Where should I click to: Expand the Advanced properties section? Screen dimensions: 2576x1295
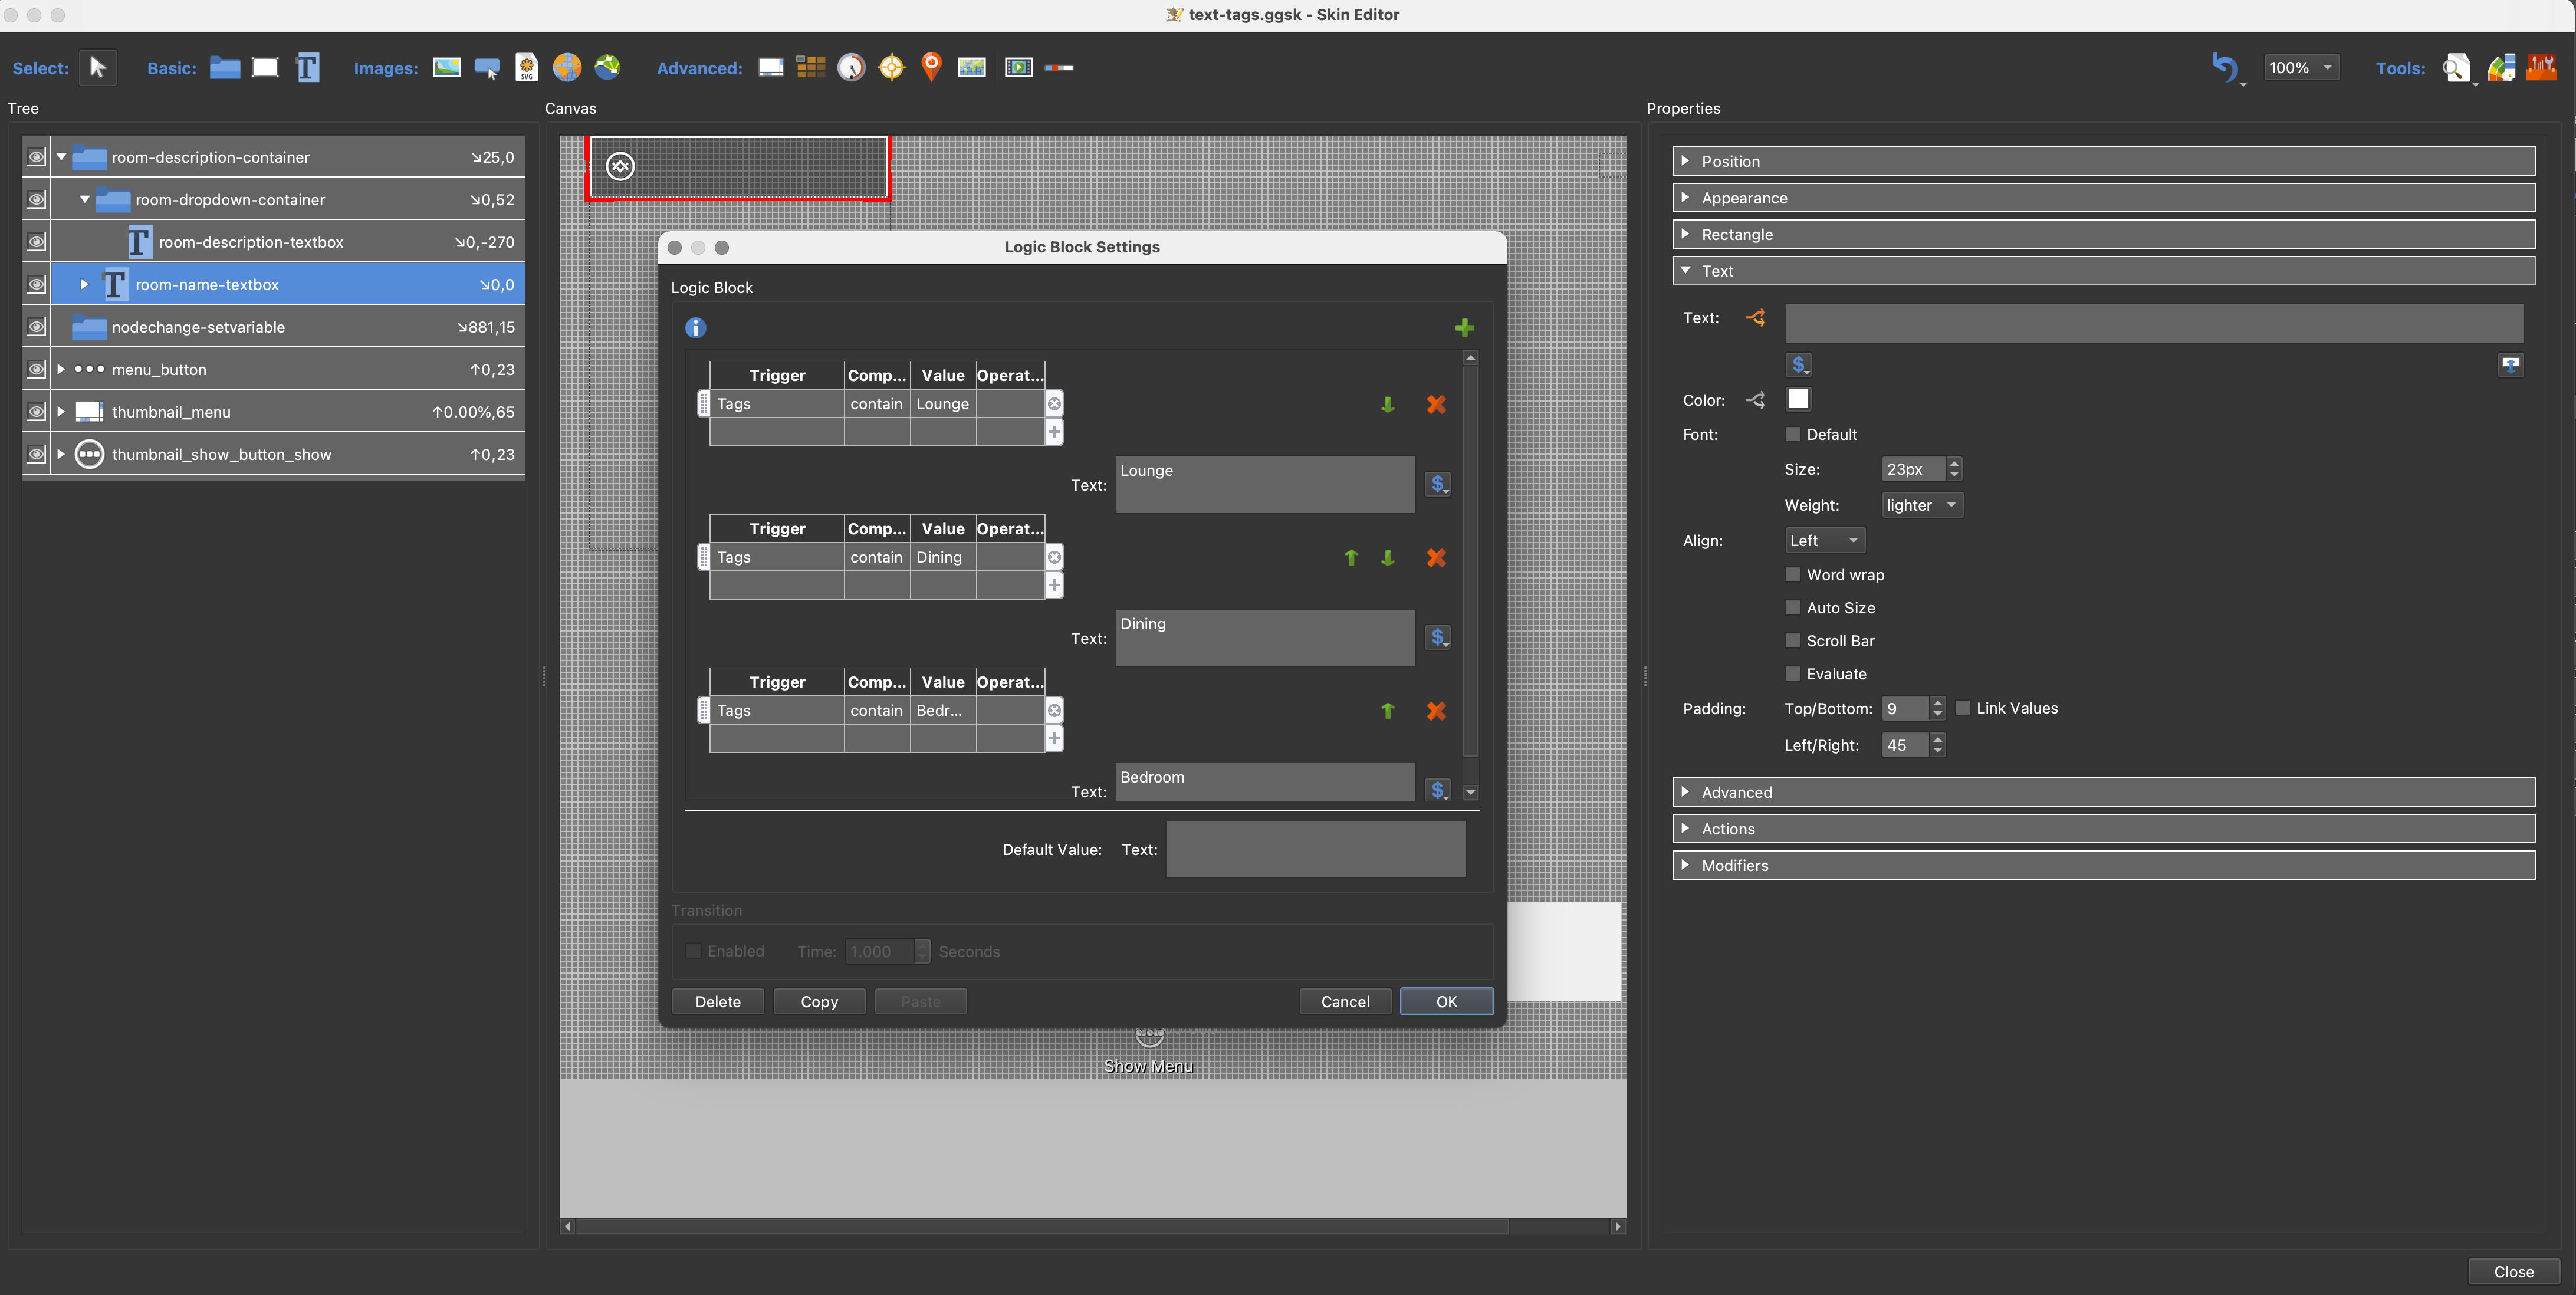(x=2103, y=791)
